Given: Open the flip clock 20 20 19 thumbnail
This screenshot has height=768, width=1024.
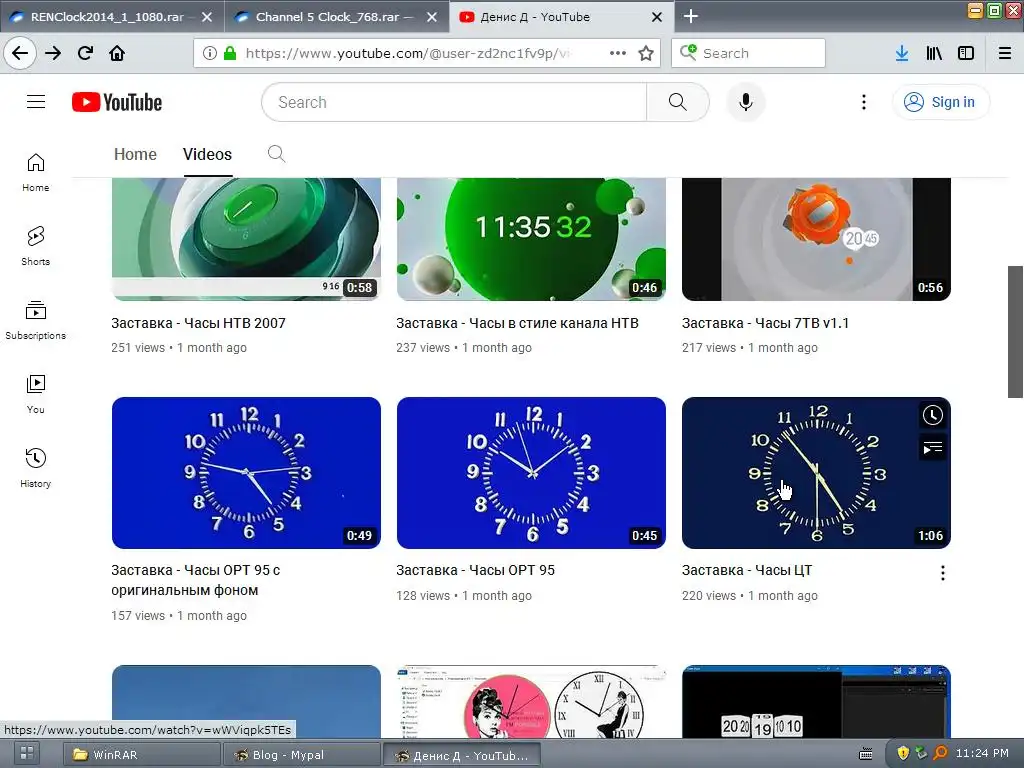Looking at the screenshot, I should coord(816,702).
